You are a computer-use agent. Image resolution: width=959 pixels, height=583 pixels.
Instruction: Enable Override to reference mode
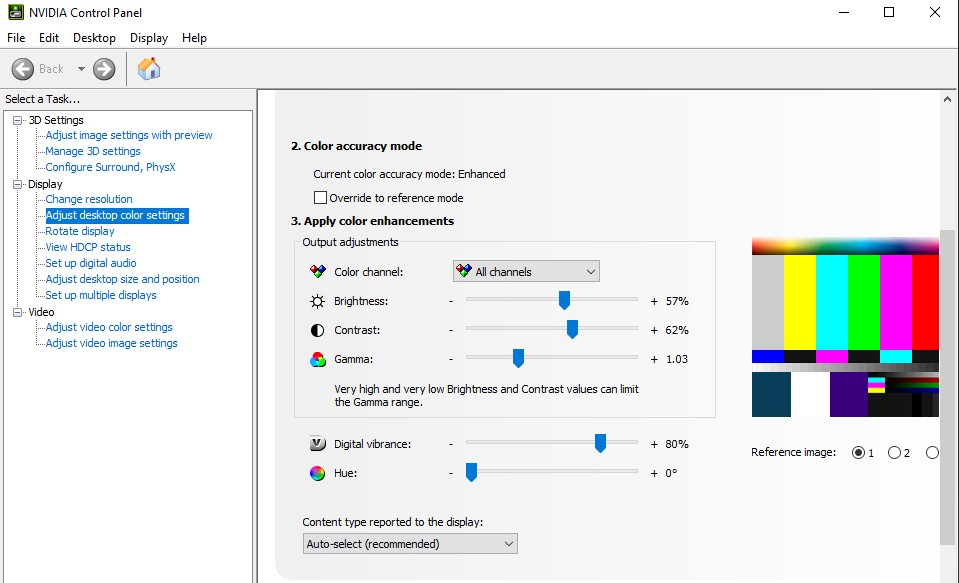(x=320, y=198)
